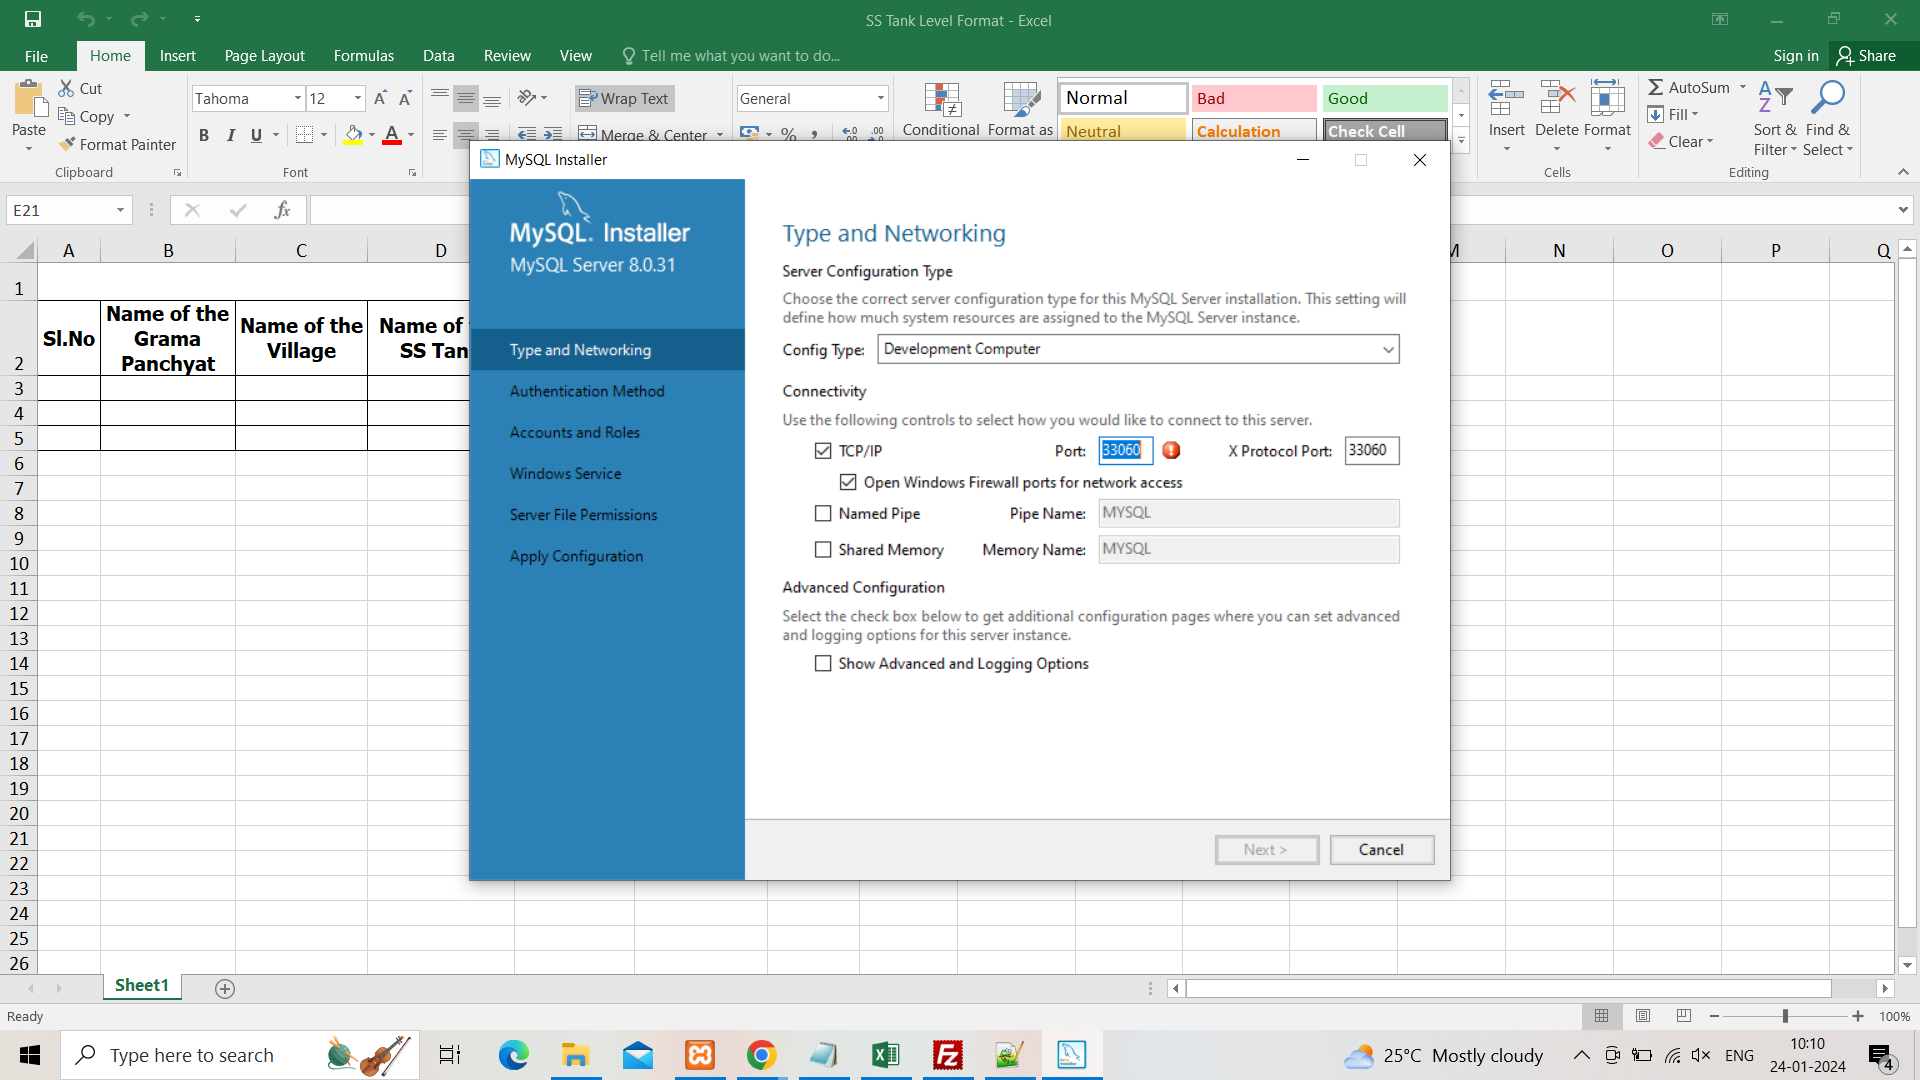The width and height of the screenshot is (1920, 1080).
Task: Apply Underline formatting
Action: pos(257,135)
